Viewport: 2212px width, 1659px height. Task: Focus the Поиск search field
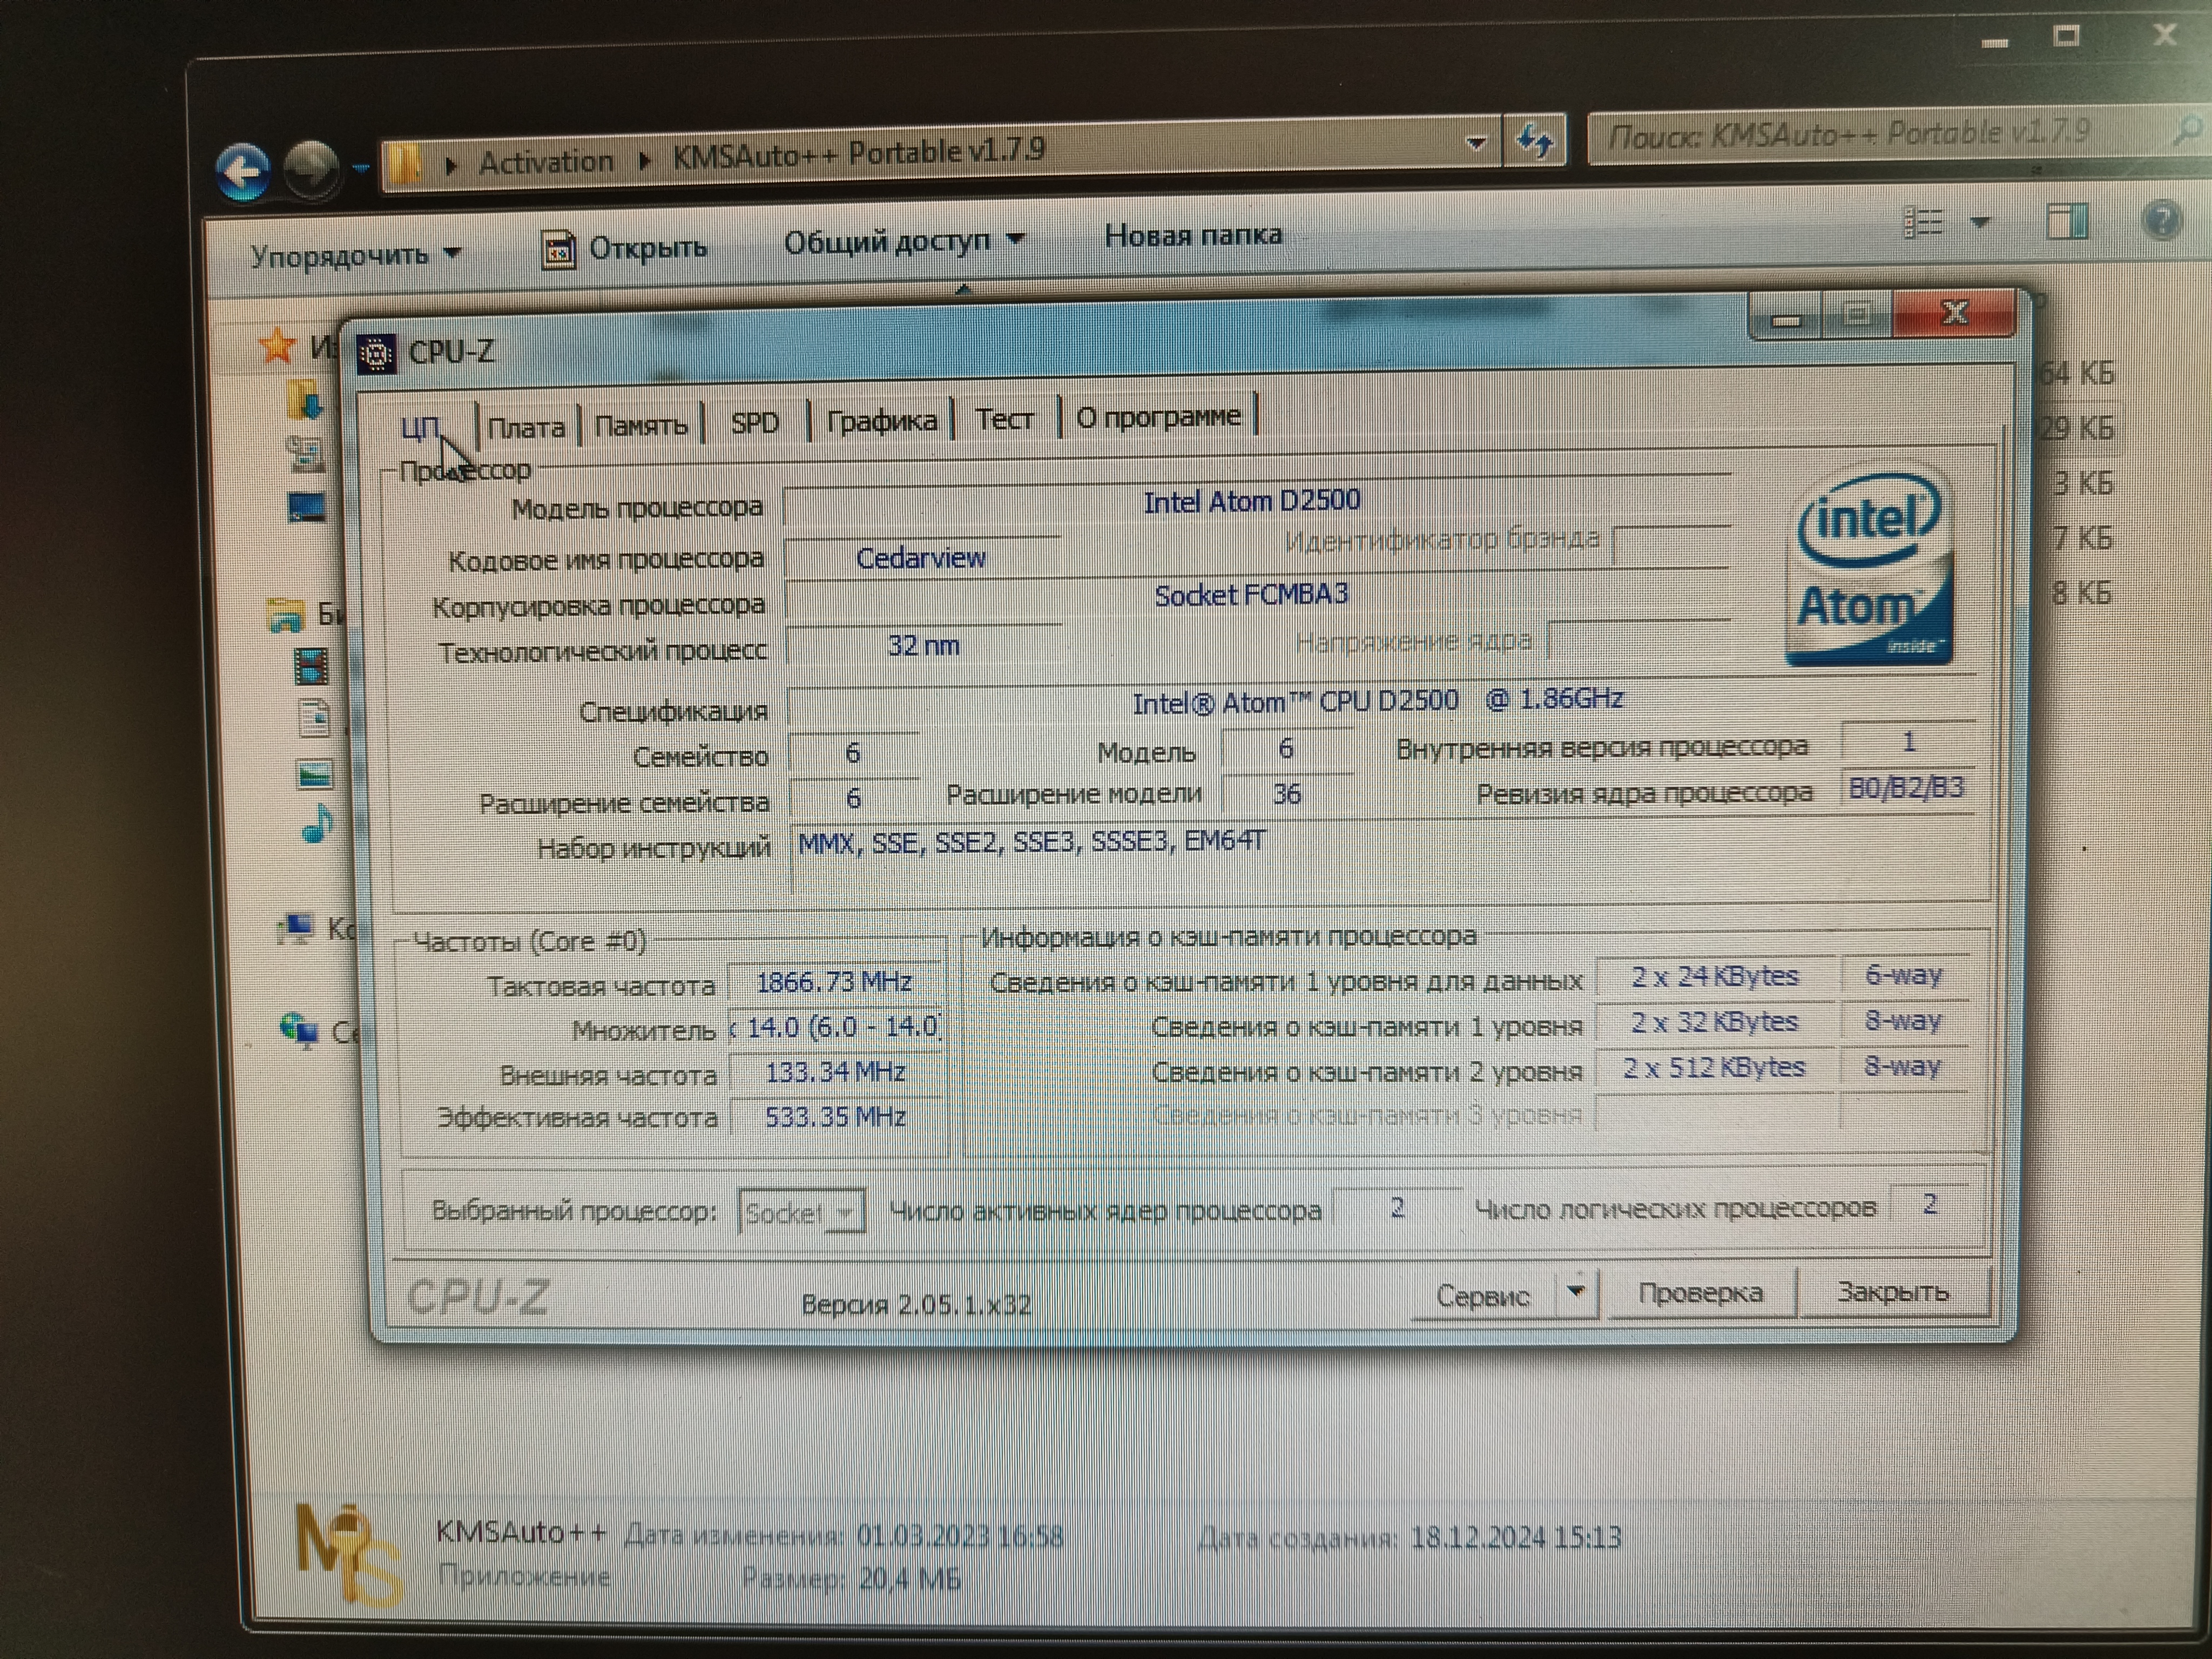pyautogui.click(x=1880, y=134)
